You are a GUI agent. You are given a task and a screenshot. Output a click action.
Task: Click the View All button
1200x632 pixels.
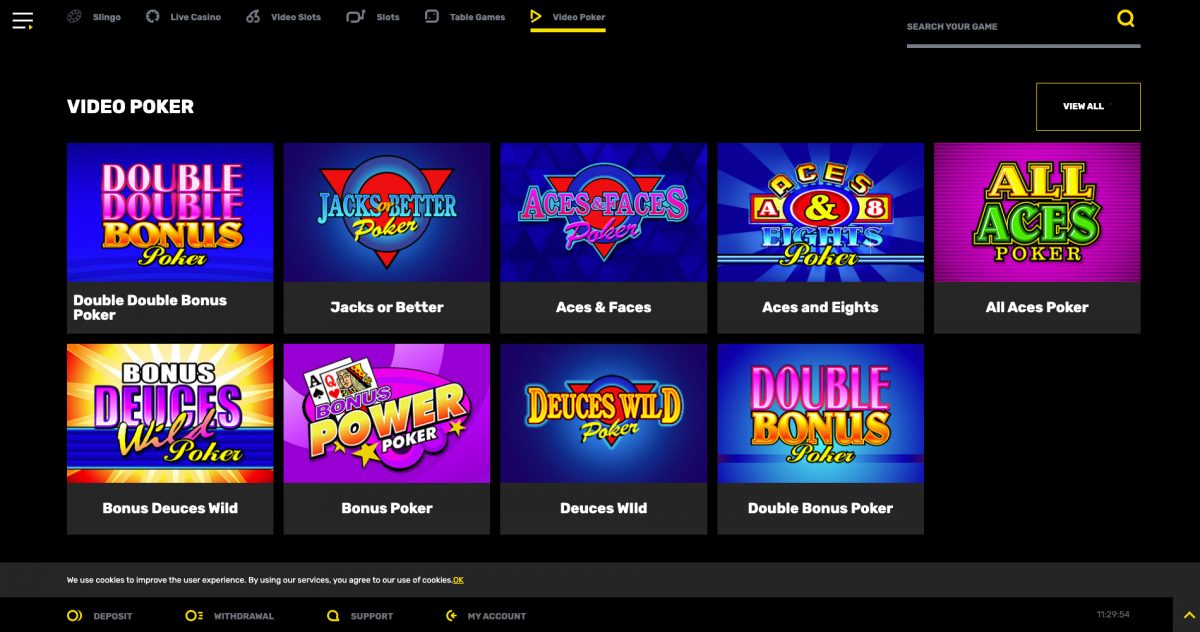point(1088,107)
